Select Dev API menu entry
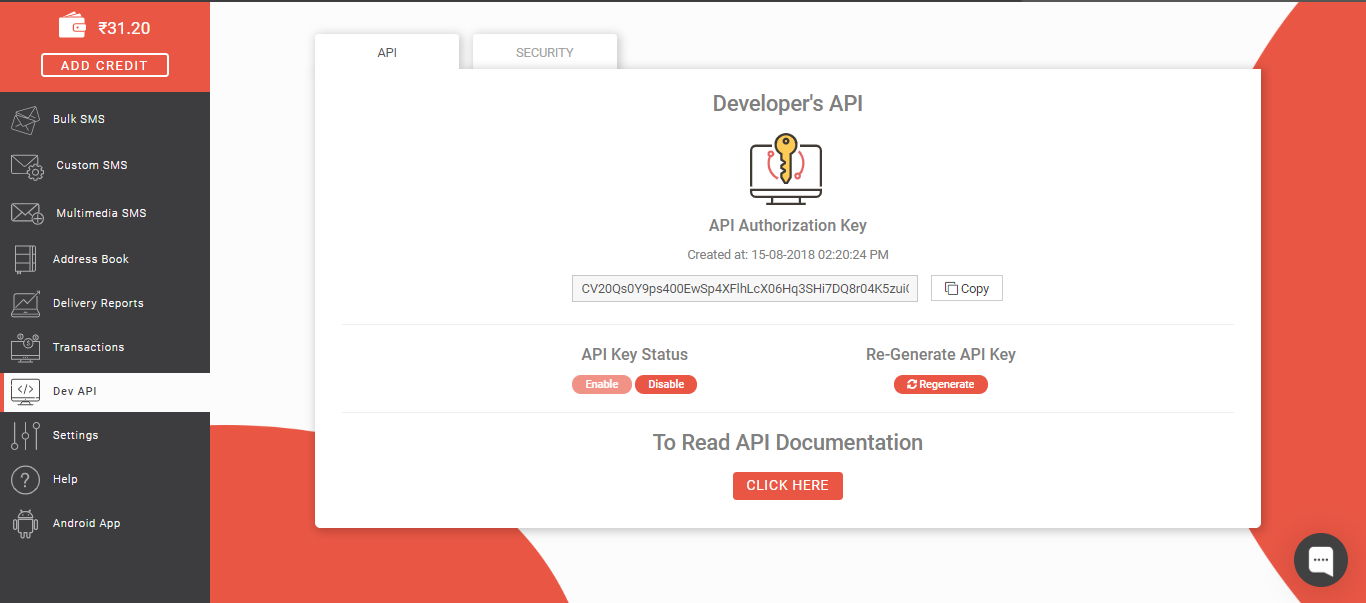 (x=105, y=391)
